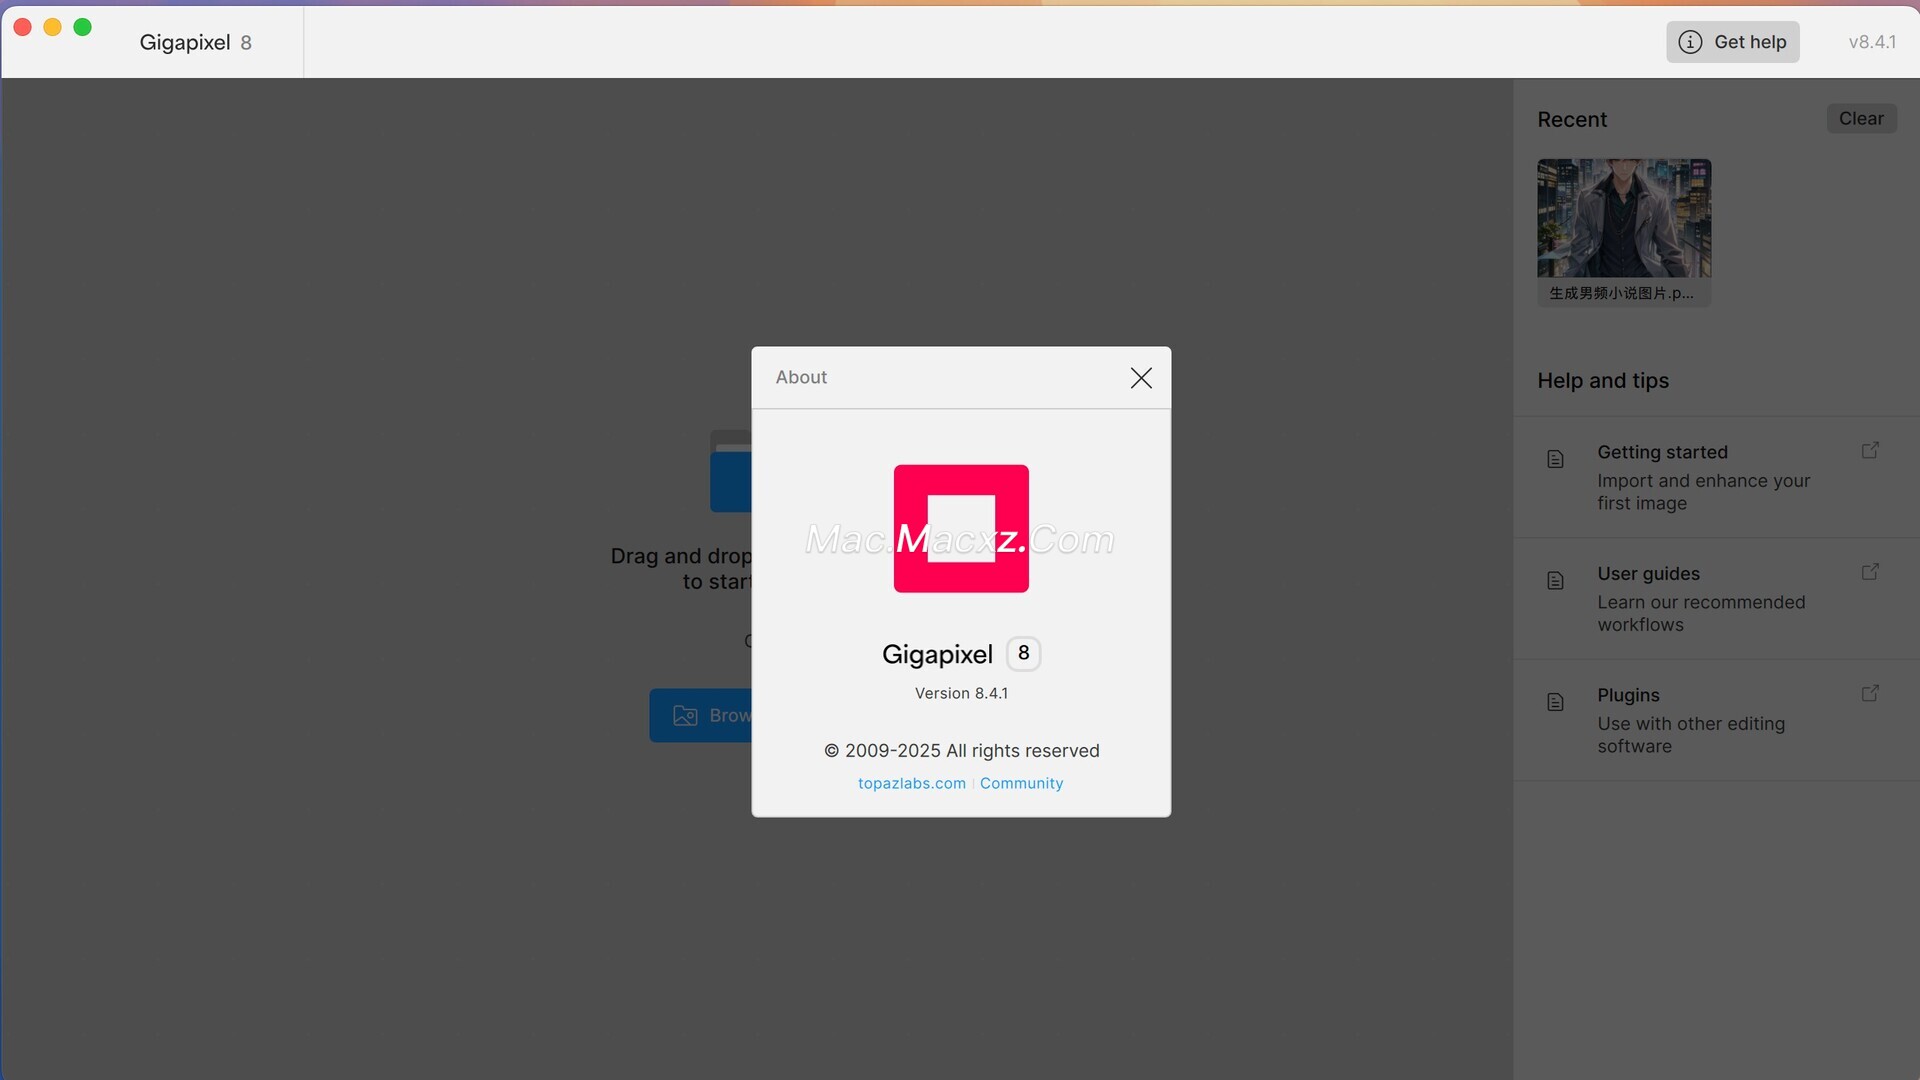Click the Version 8.4.1 text
The height and width of the screenshot is (1080, 1920).
(961, 693)
